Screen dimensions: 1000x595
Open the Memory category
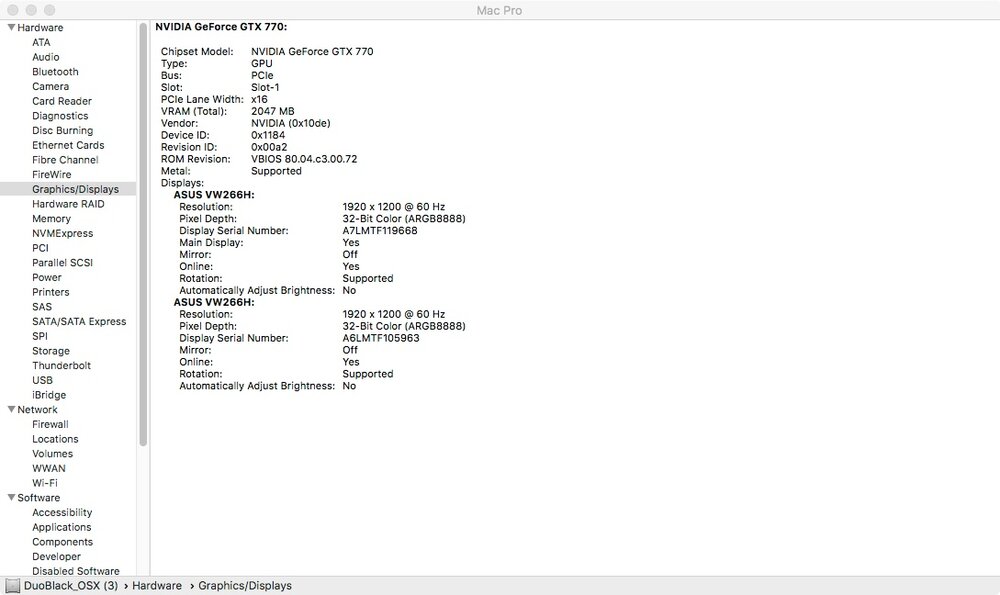51,218
